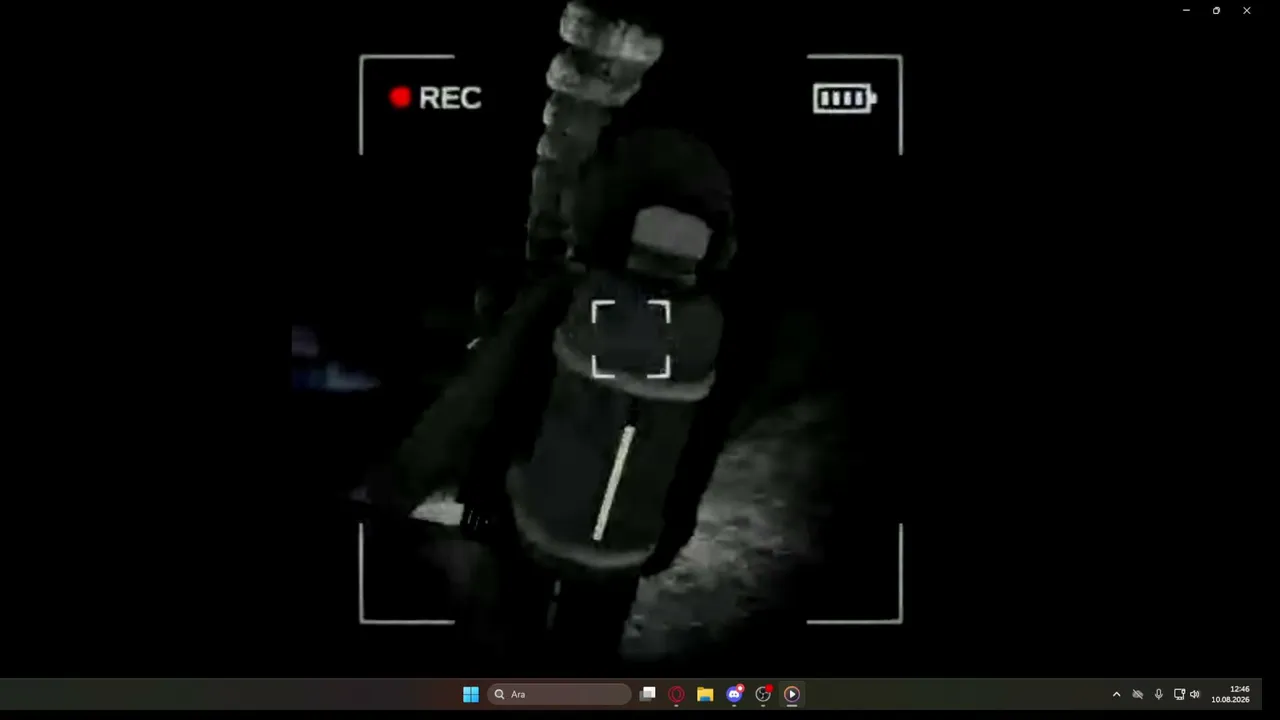Launch the Opera browser from taskbar

coord(677,694)
